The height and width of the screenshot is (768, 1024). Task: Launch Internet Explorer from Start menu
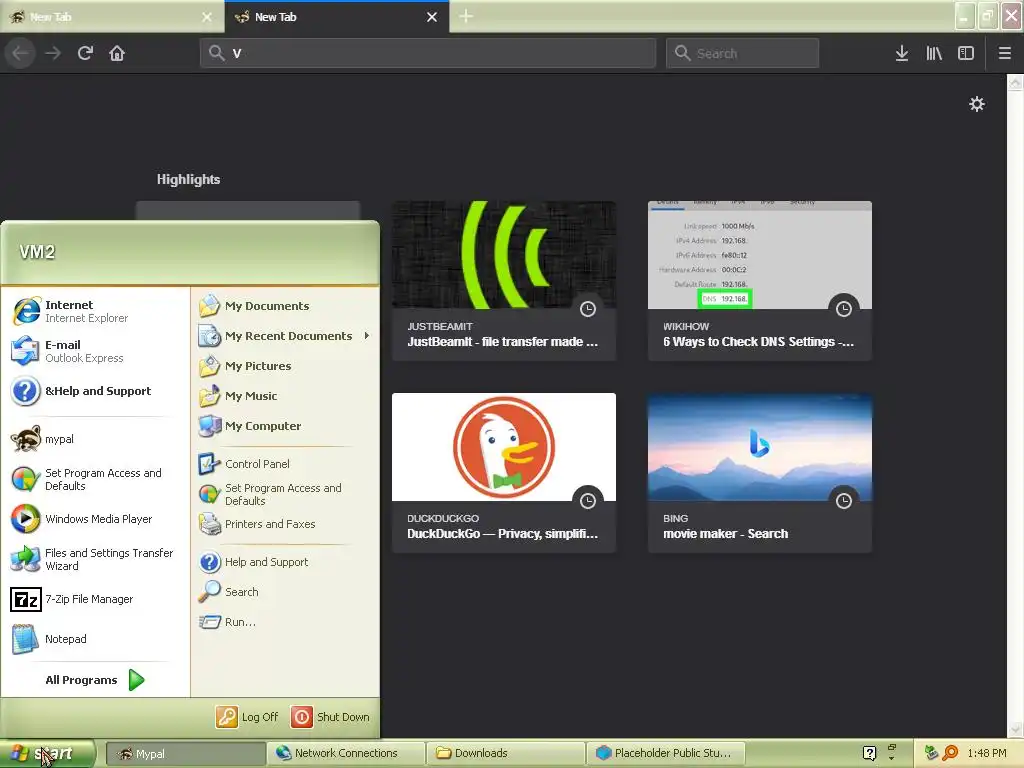95,311
